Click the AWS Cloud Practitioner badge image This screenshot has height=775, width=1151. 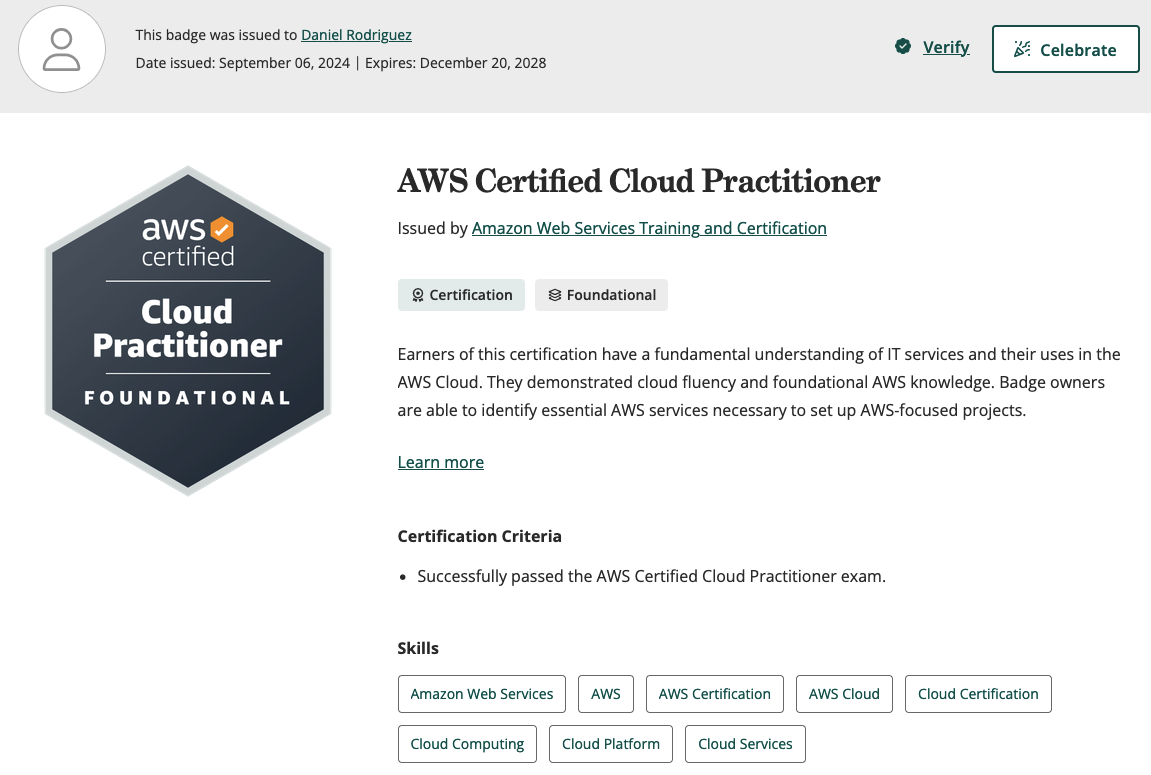(x=188, y=330)
